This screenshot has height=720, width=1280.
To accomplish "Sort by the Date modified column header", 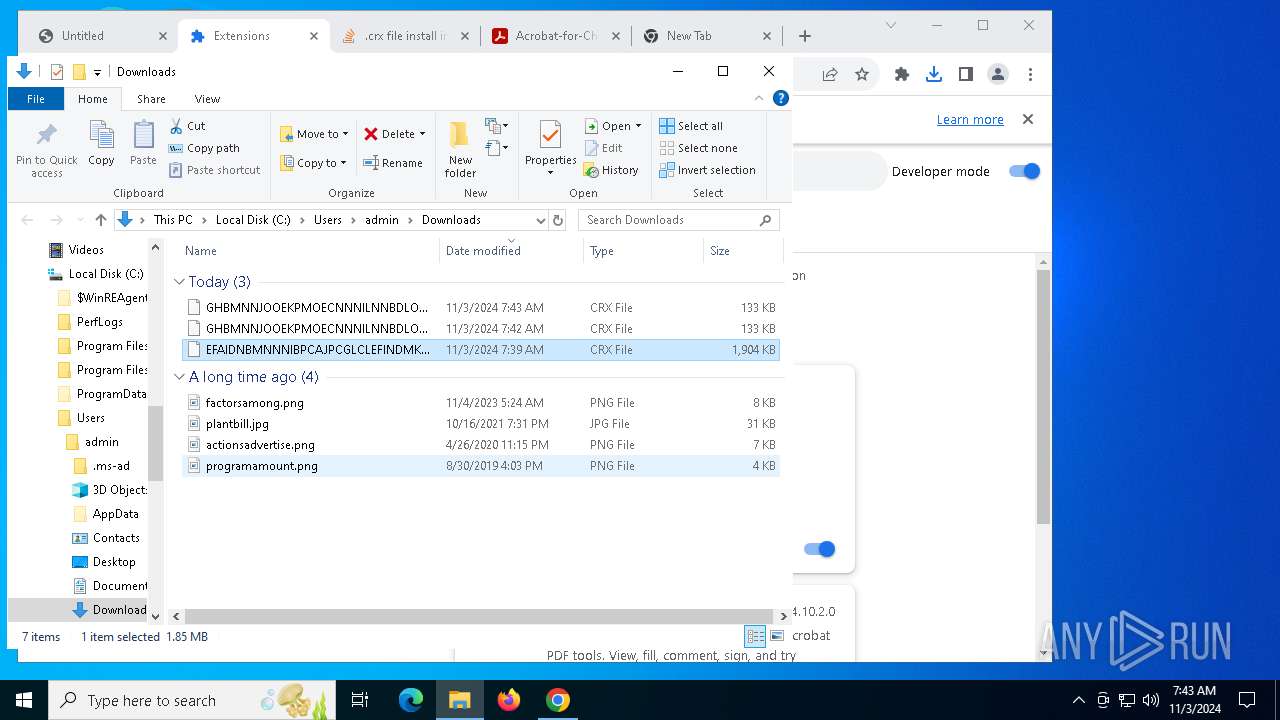I will [x=511, y=251].
